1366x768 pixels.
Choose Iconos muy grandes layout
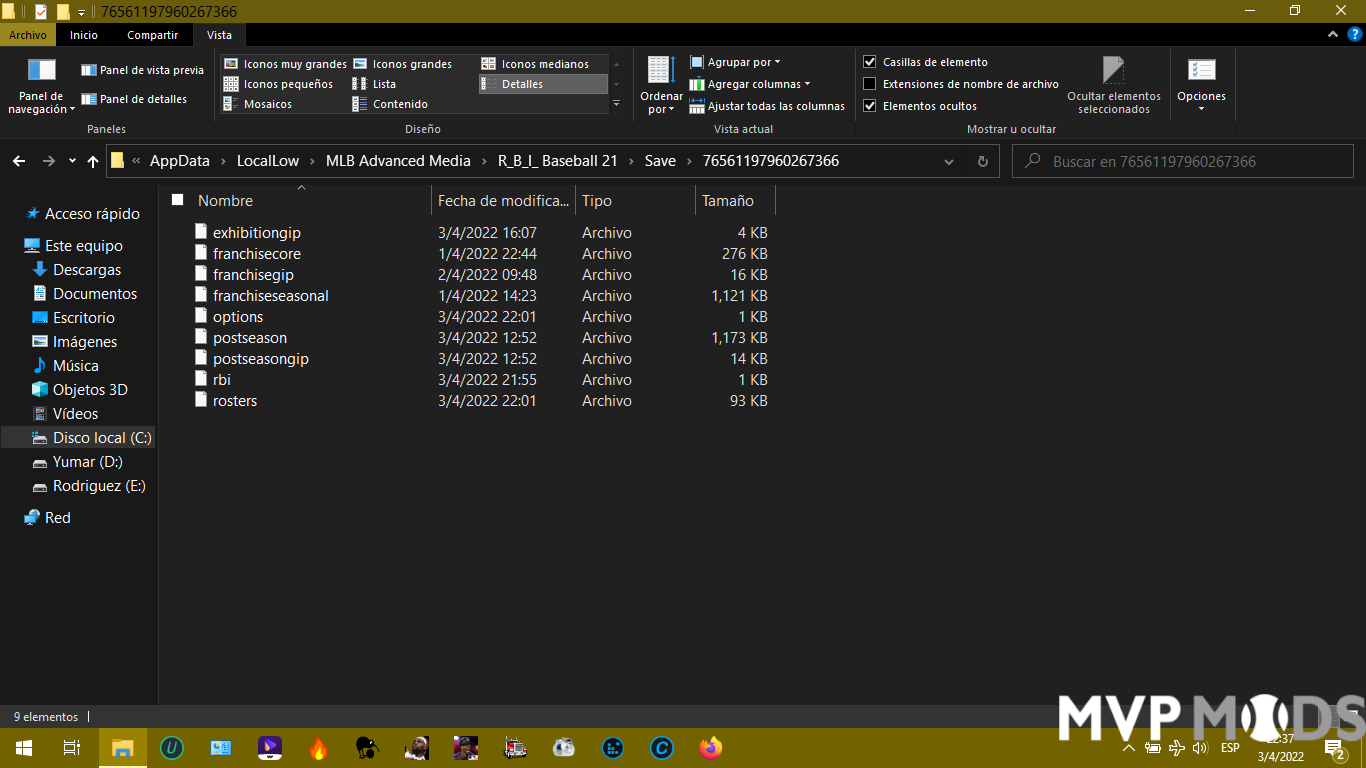click(285, 64)
